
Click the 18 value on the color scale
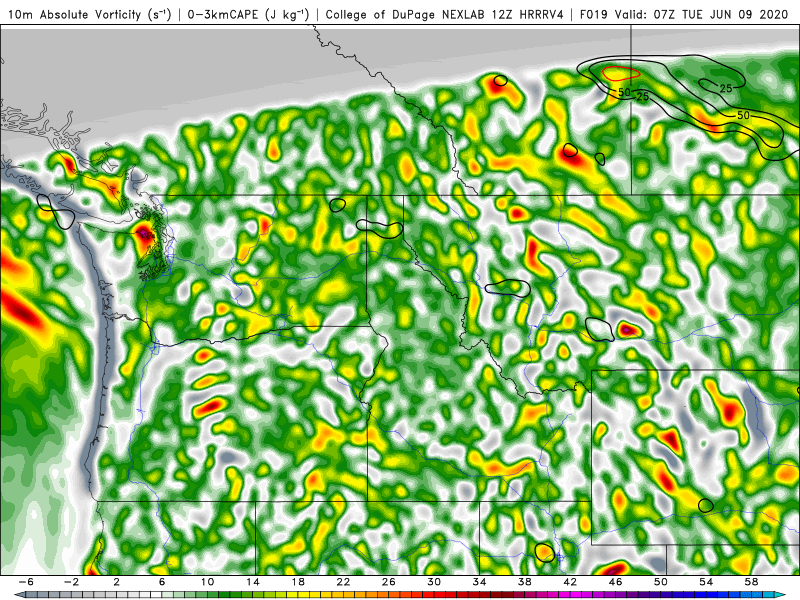pyautogui.click(x=297, y=582)
